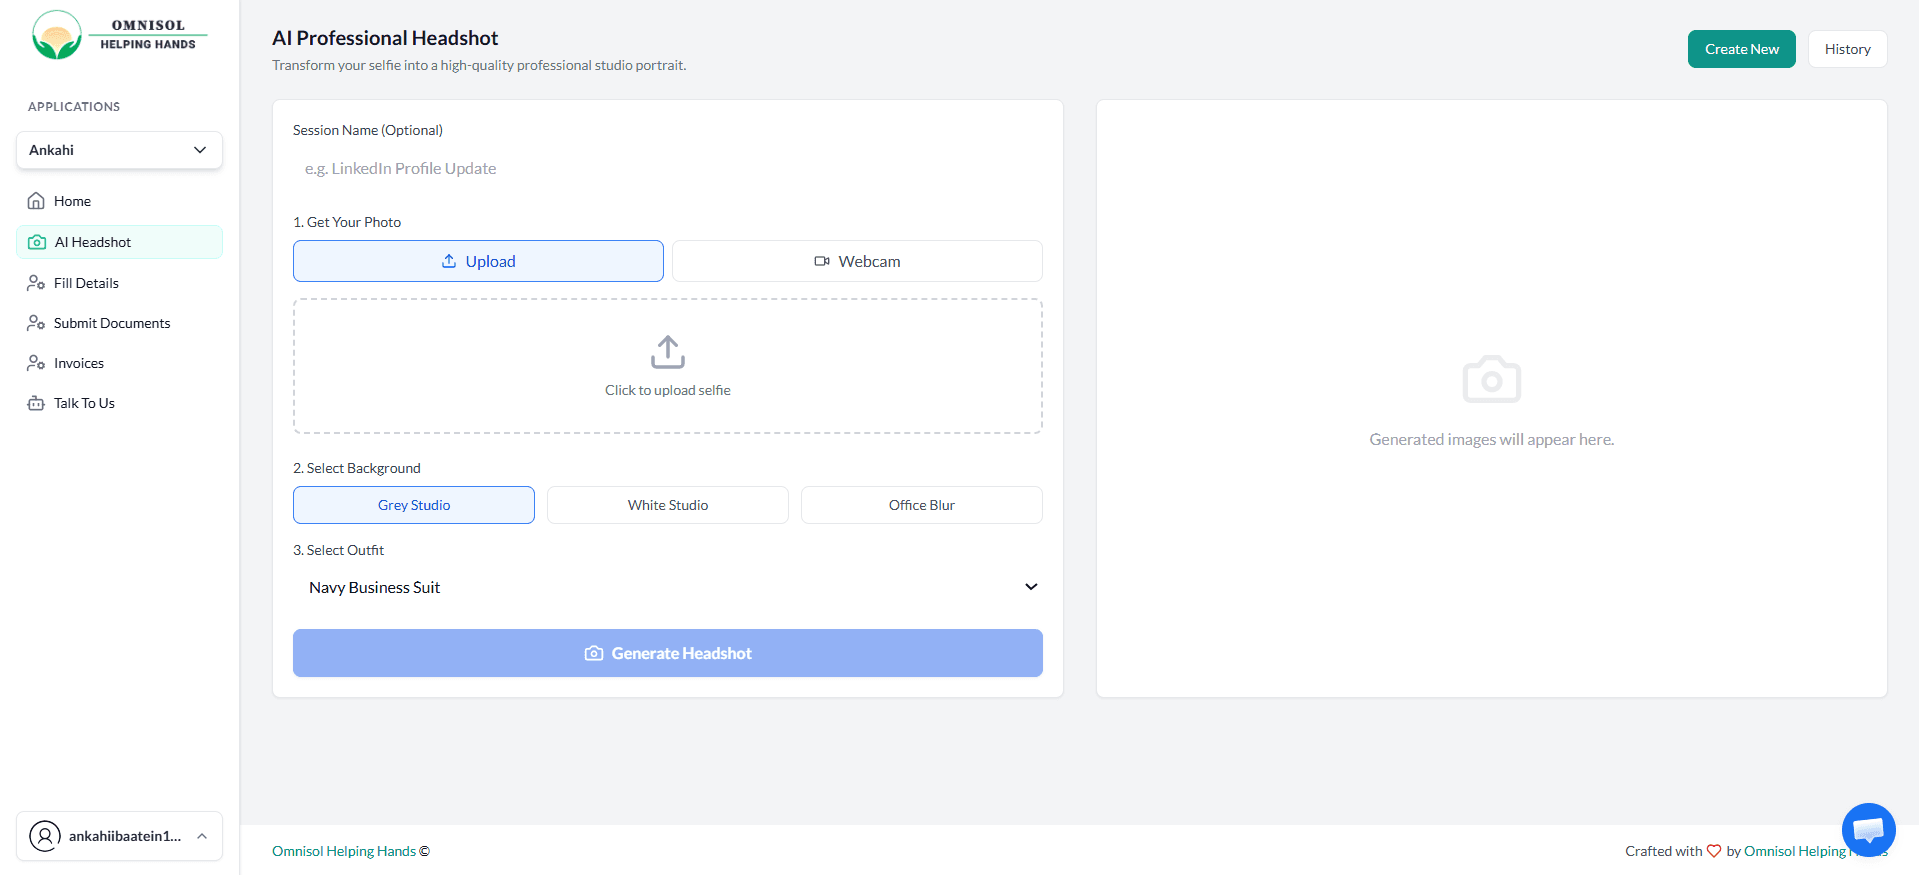Open the History button
The width and height of the screenshot is (1919, 875).
[1847, 49]
